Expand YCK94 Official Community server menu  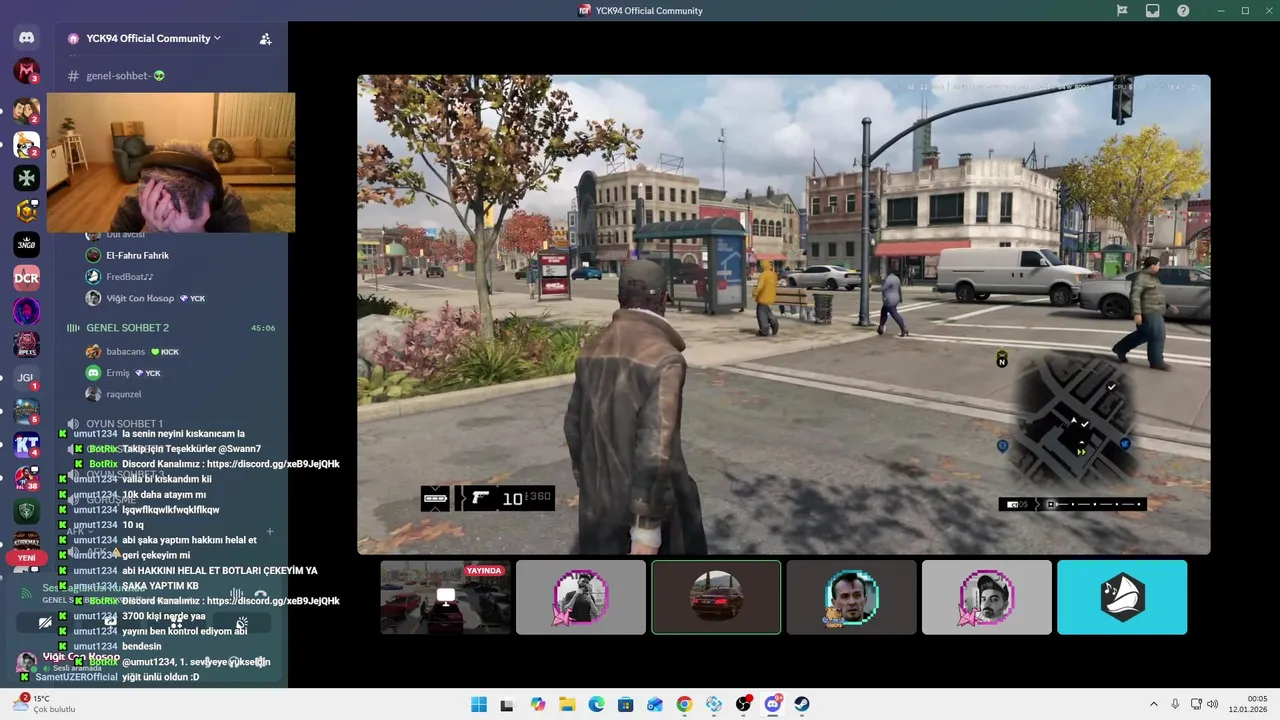tap(153, 38)
